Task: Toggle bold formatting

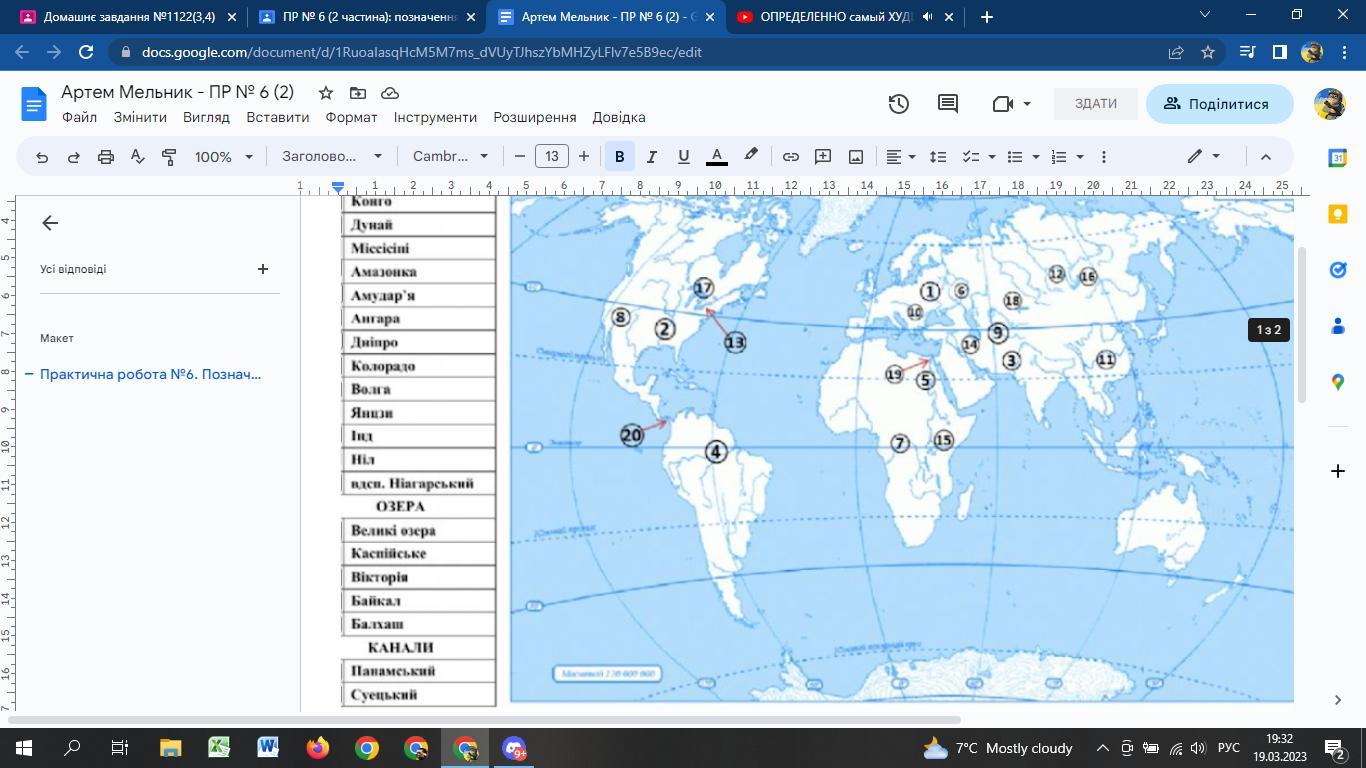Action: tap(619, 157)
